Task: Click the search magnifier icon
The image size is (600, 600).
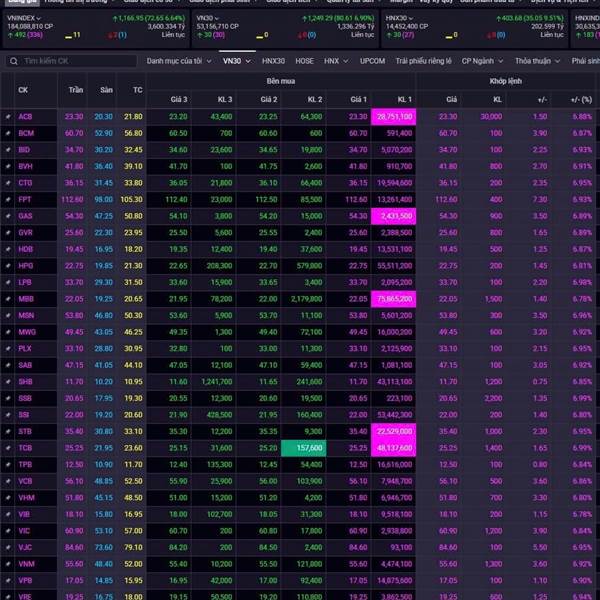Action: (x=14, y=61)
